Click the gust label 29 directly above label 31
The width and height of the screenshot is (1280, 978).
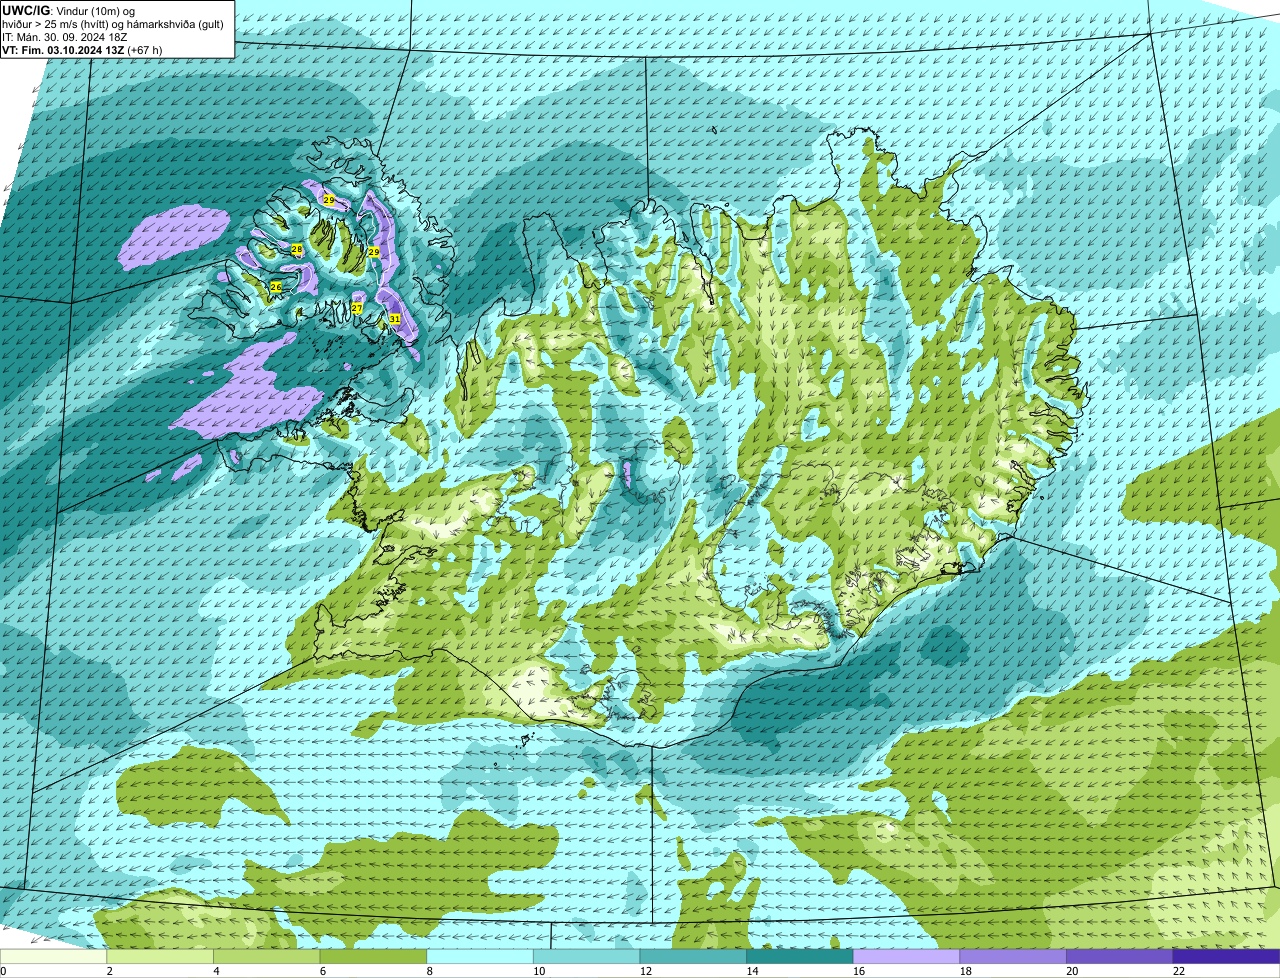tap(373, 252)
